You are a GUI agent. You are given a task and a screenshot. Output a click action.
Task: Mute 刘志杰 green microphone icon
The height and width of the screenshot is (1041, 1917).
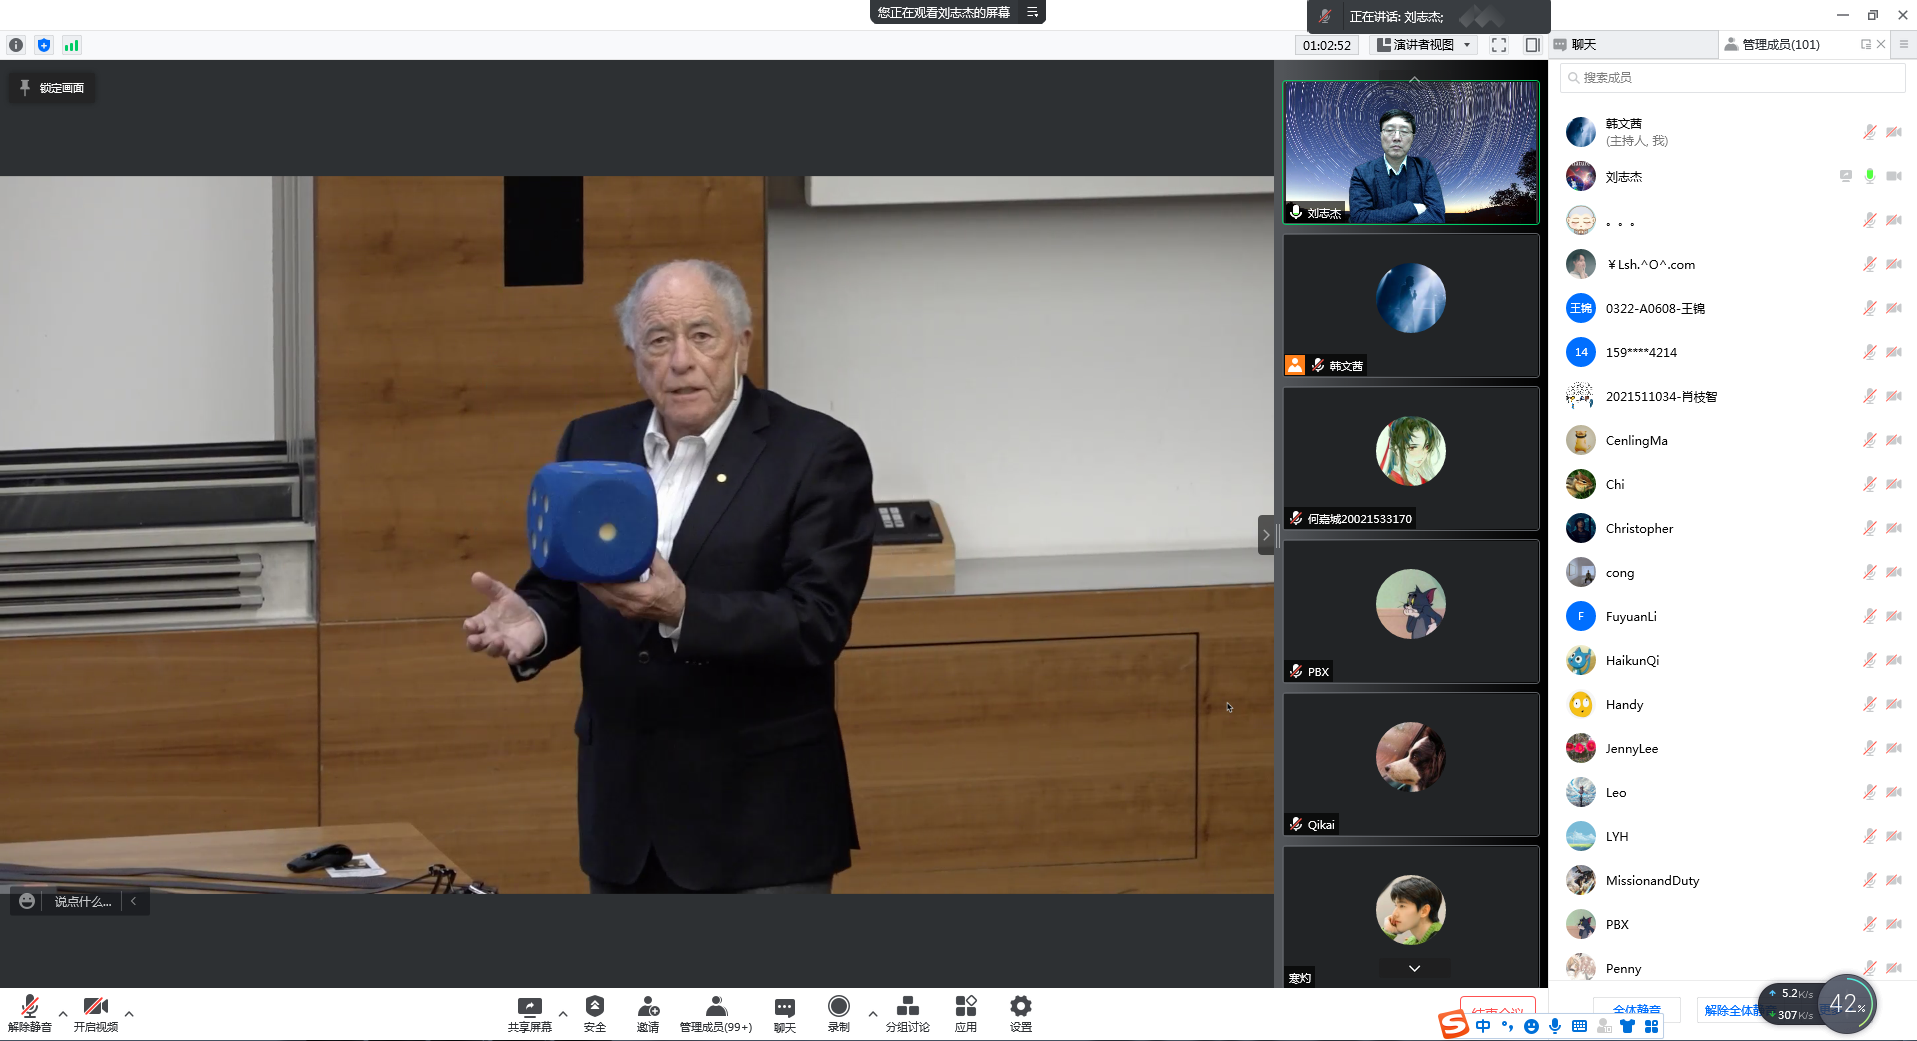pos(1870,176)
